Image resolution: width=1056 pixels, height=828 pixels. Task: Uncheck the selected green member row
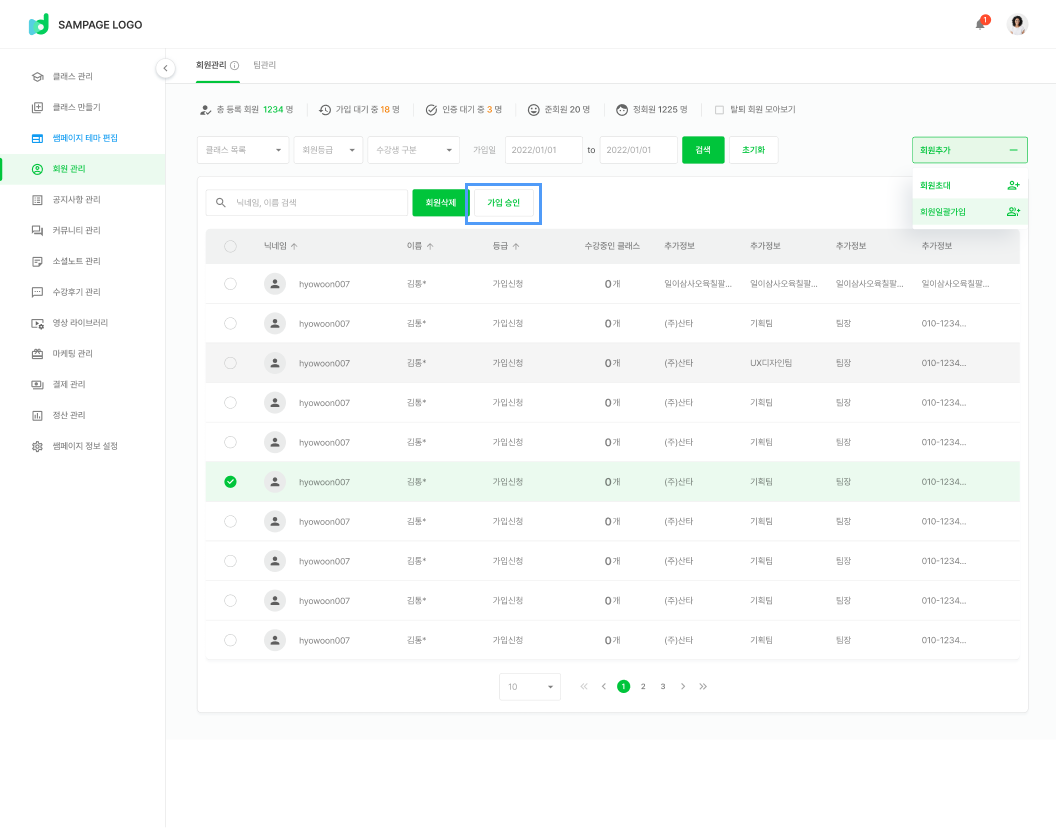231,482
